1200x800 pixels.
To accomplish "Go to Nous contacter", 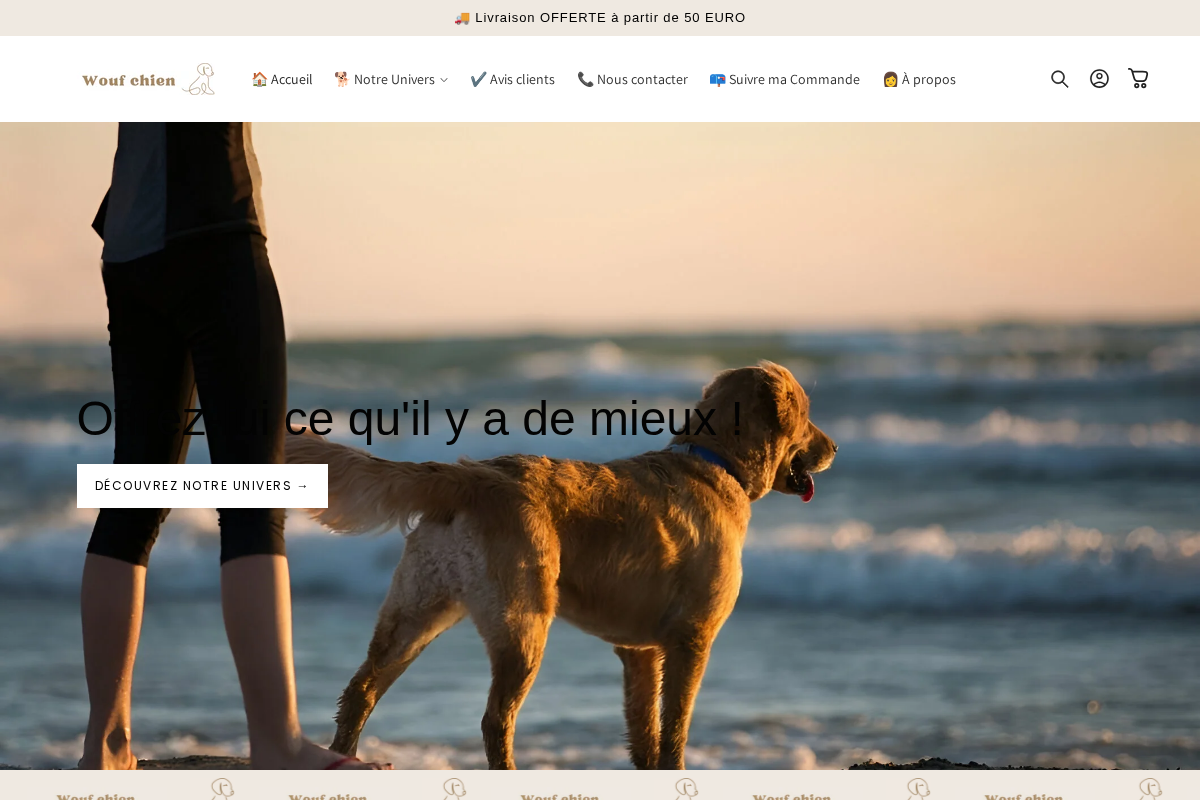I will [641, 79].
